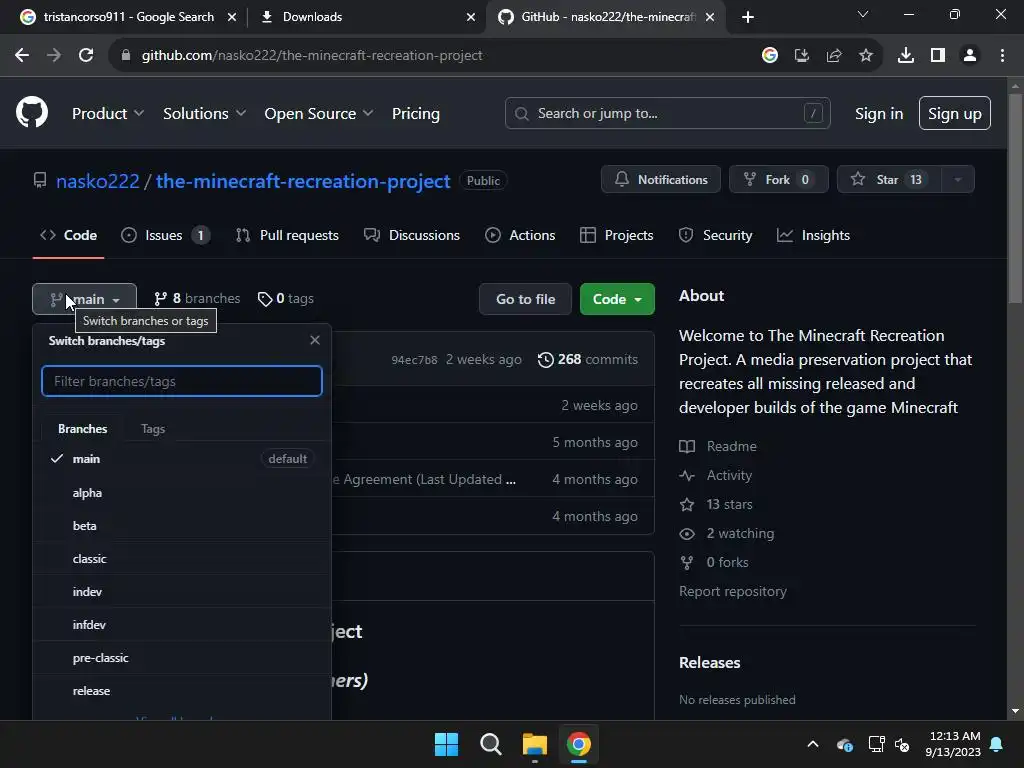Click the Google icon in address bar

point(770,56)
